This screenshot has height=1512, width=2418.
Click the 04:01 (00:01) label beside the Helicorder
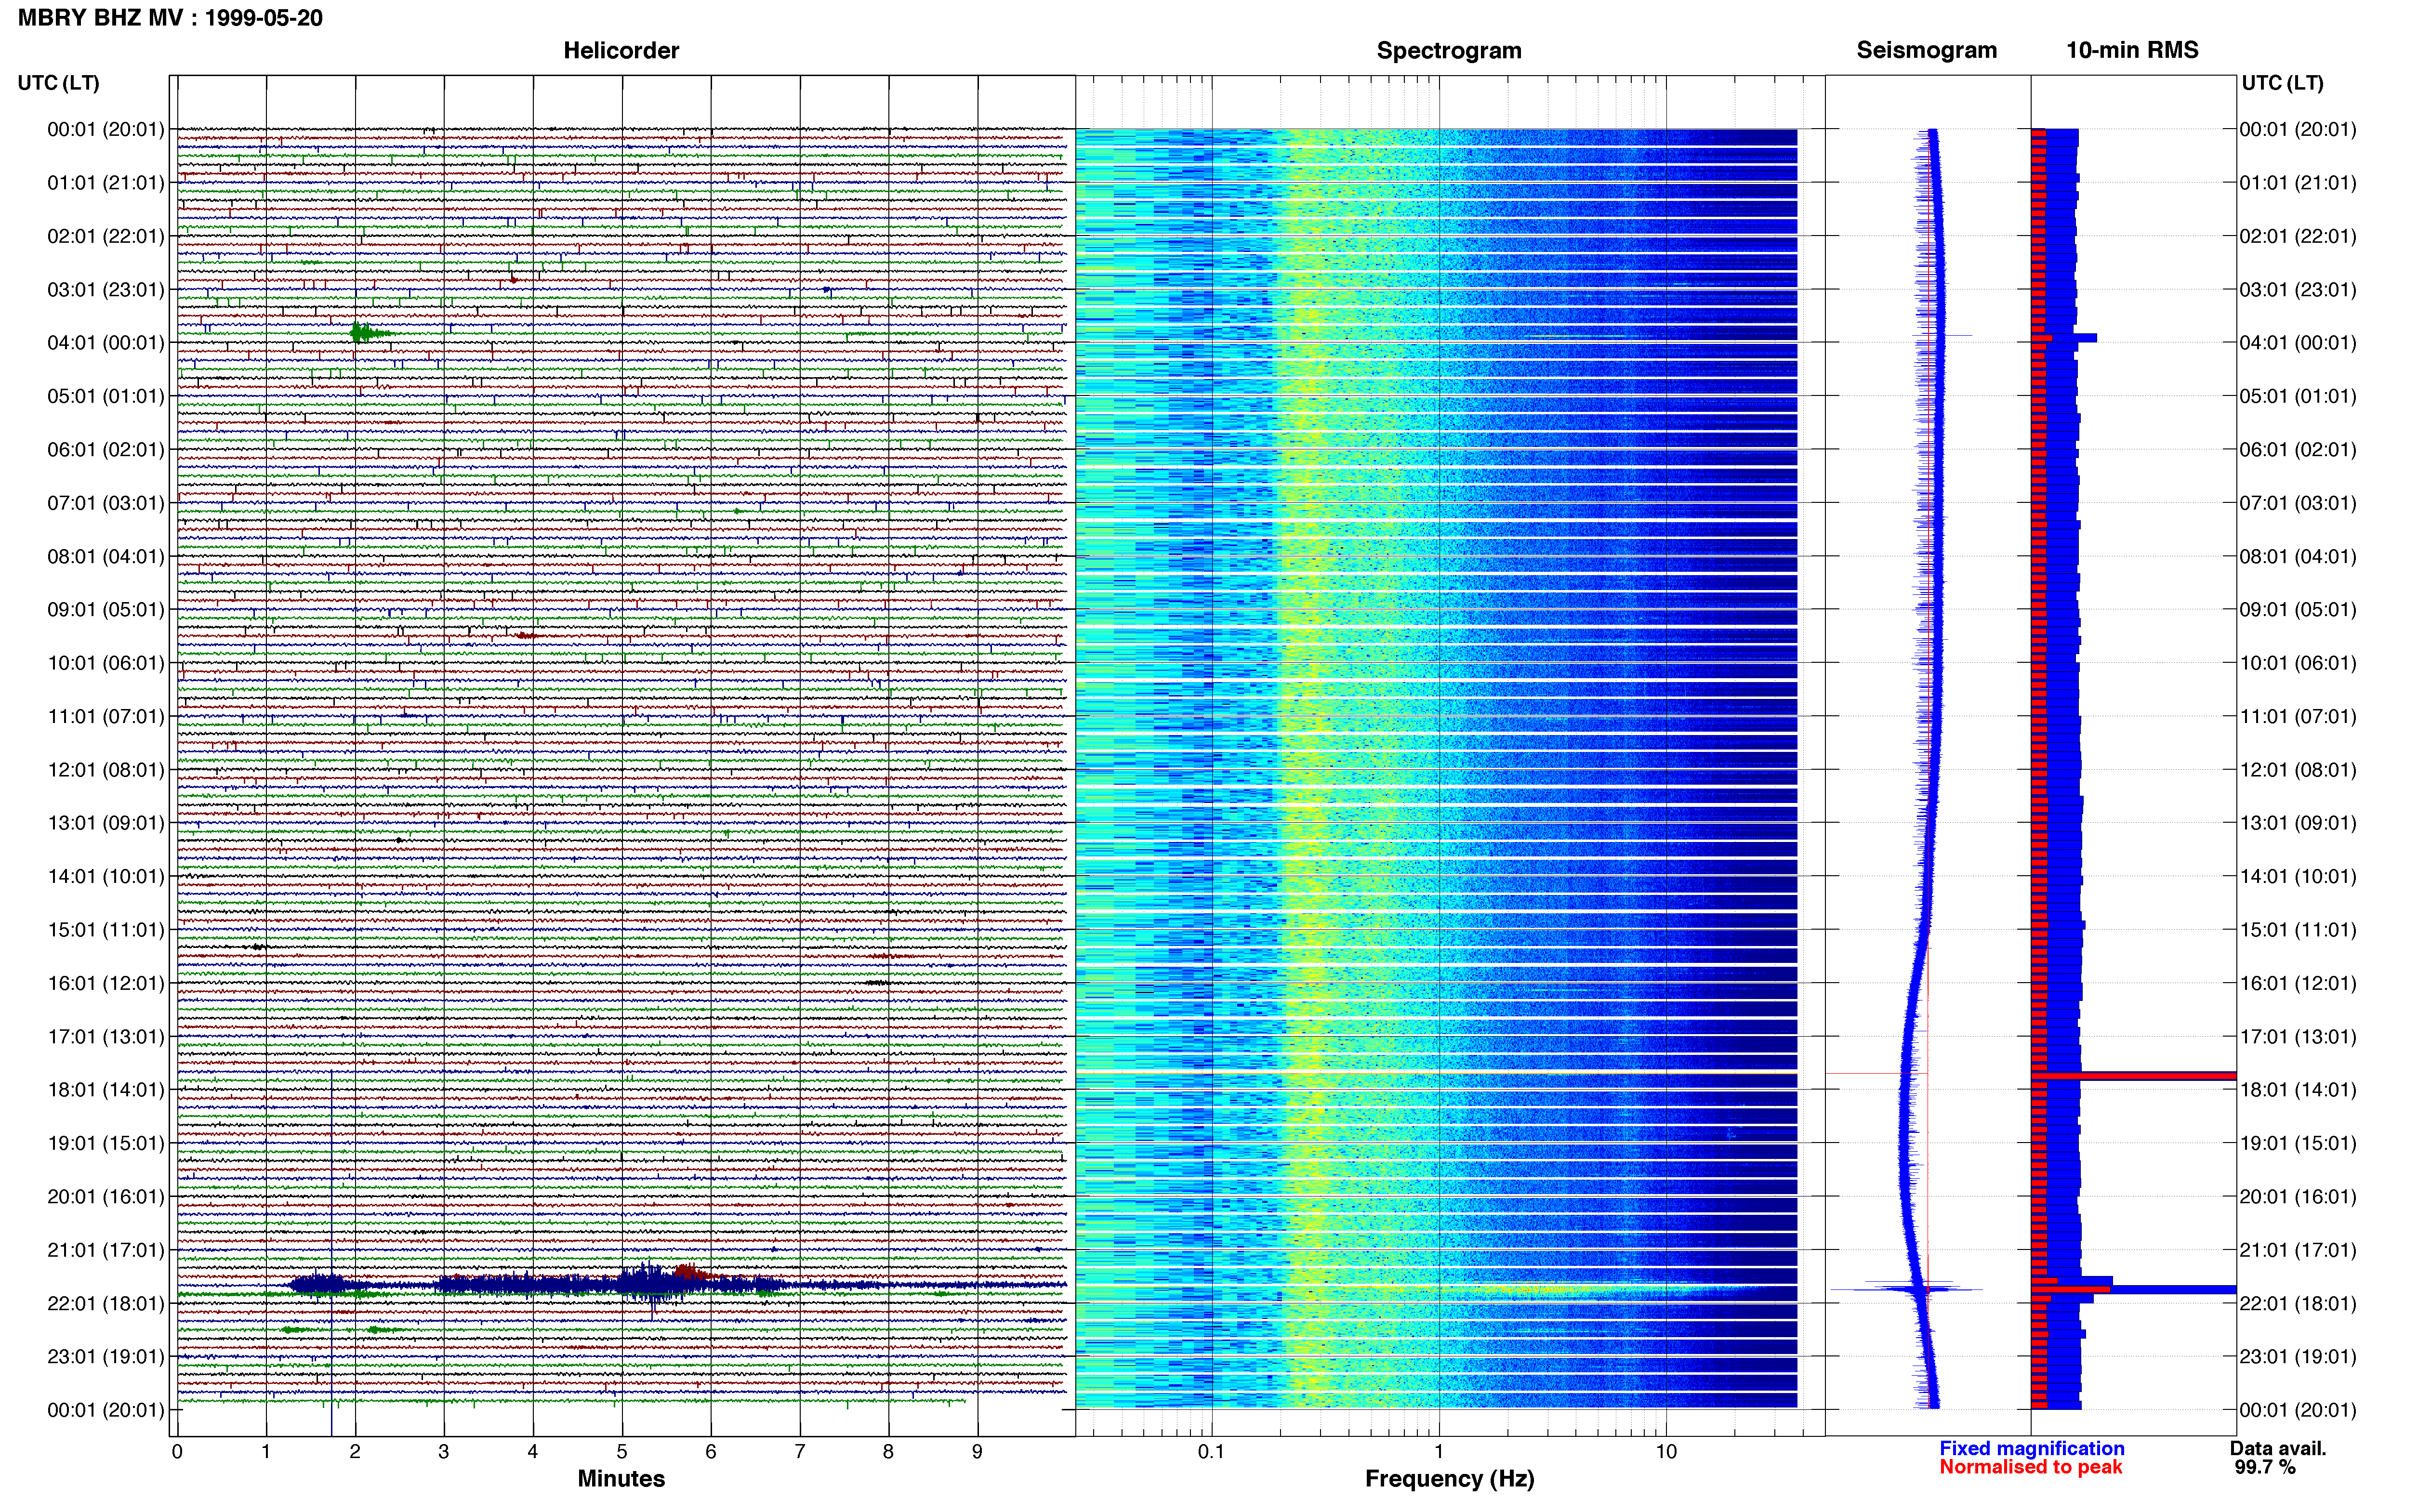point(106,343)
